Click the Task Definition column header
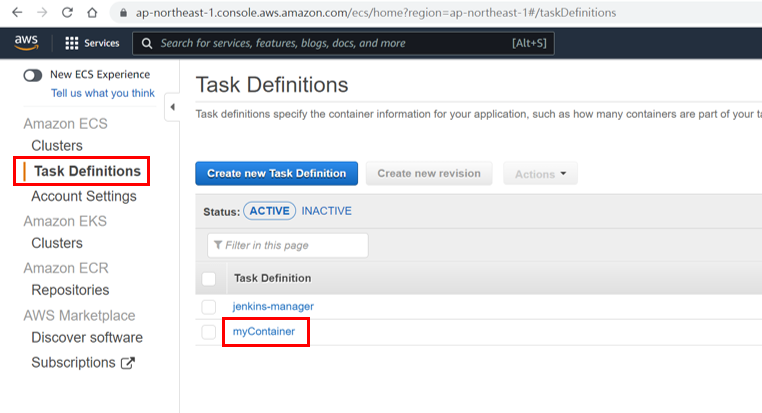762x413 pixels. tap(273, 278)
